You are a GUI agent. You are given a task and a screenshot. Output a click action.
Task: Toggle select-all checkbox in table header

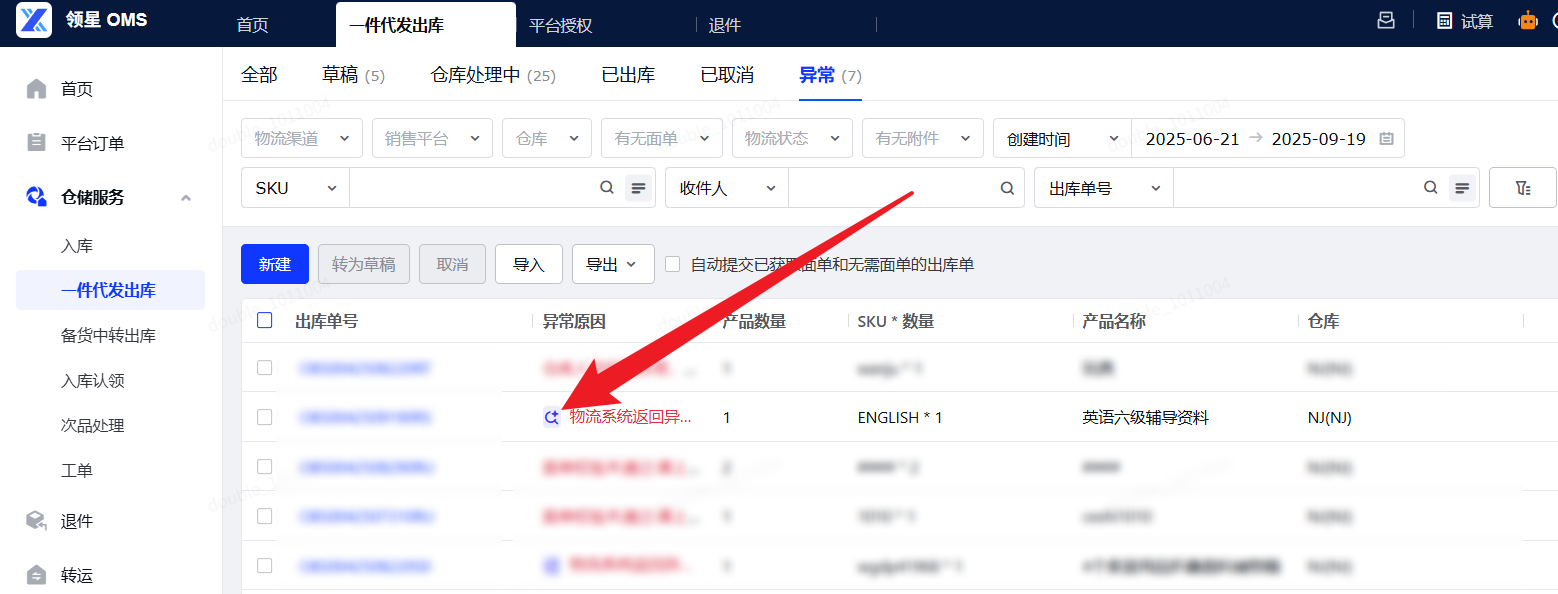(x=265, y=321)
